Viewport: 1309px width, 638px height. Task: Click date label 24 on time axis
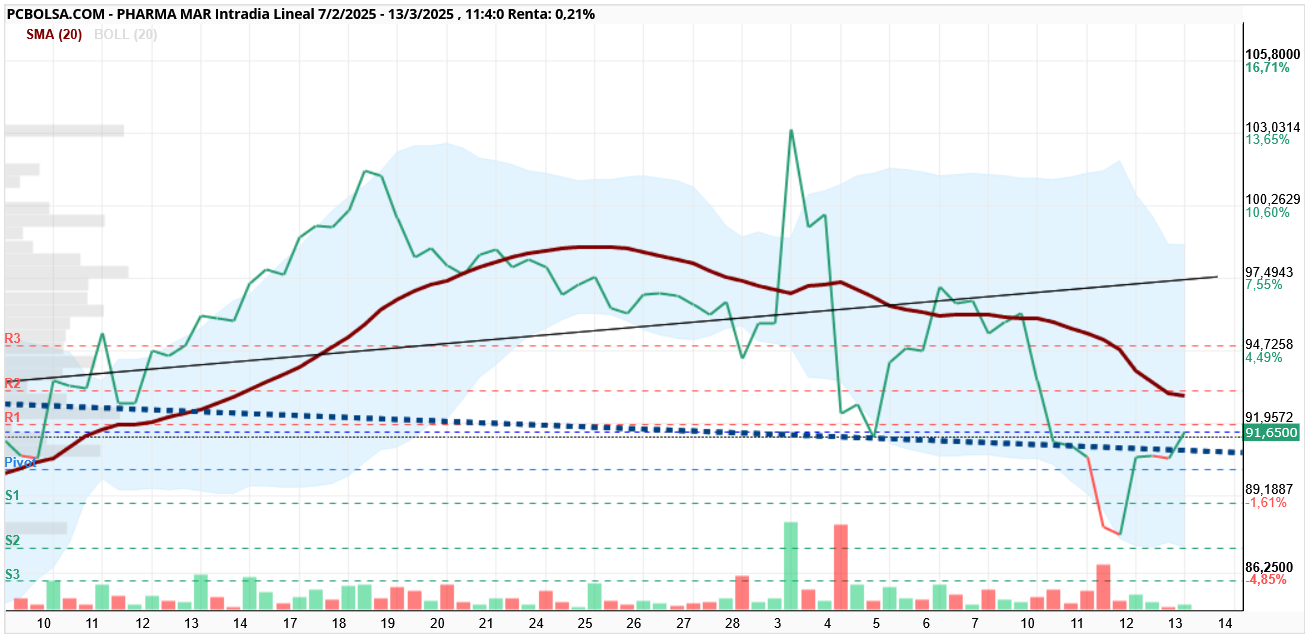pos(535,622)
